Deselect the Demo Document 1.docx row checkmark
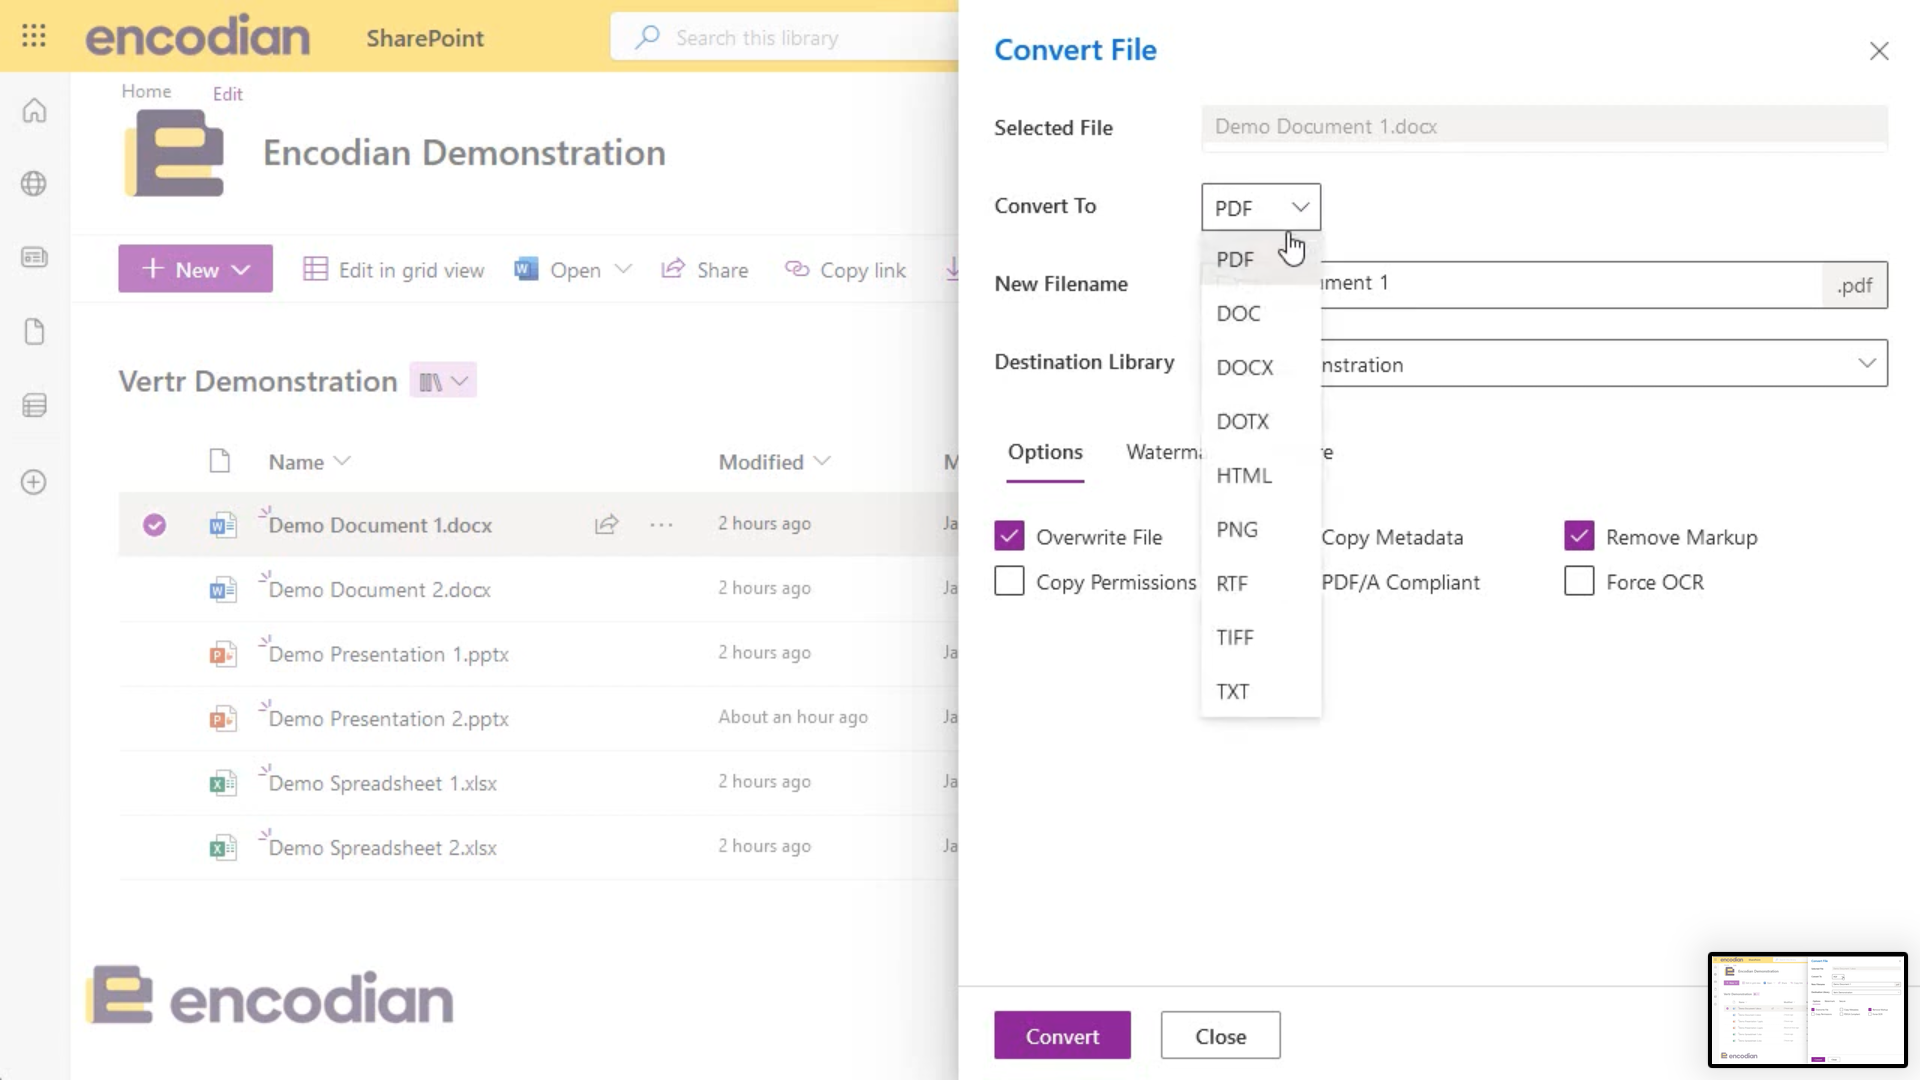Screen dimensions: 1920x1080 tap(154, 525)
